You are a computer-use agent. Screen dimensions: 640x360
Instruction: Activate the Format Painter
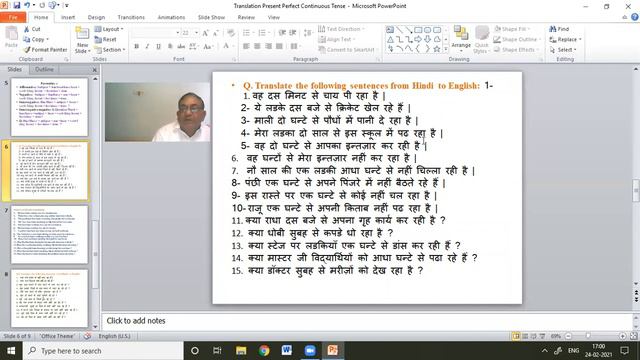45,49
